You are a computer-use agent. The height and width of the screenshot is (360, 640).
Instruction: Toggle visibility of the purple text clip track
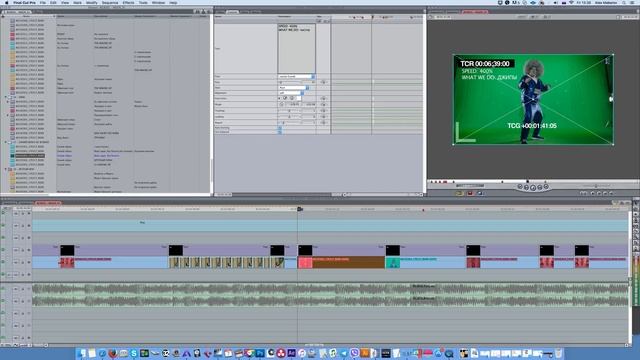pos(3,249)
